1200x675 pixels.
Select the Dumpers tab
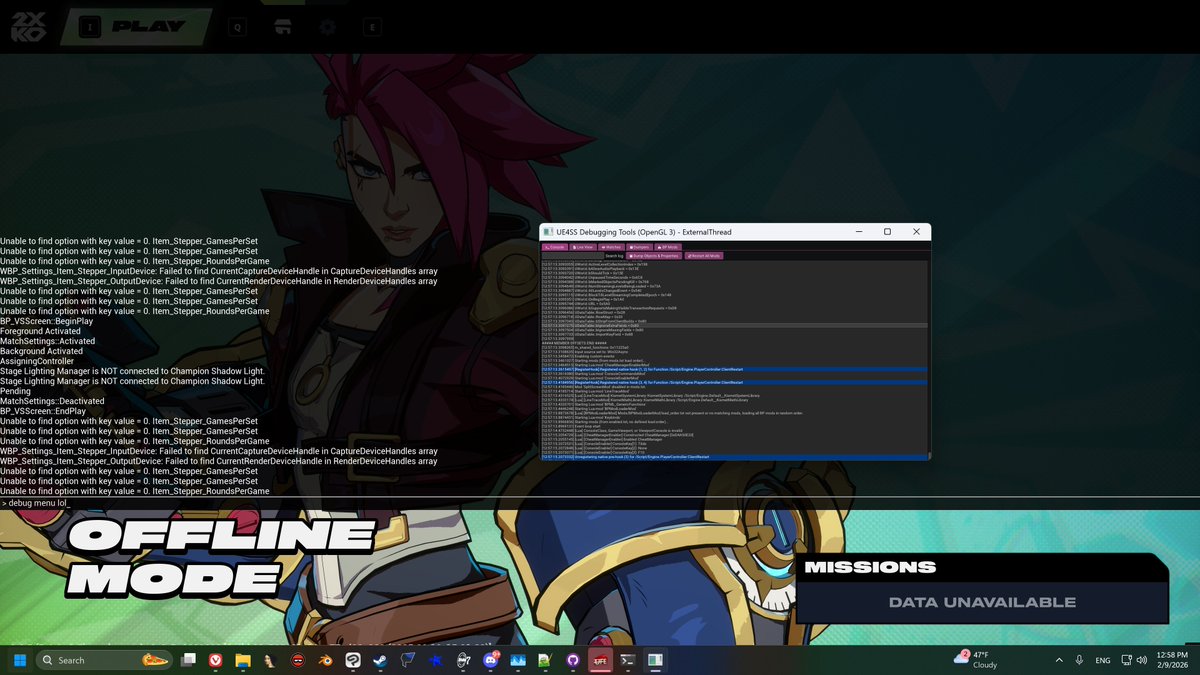click(x=637, y=246)
